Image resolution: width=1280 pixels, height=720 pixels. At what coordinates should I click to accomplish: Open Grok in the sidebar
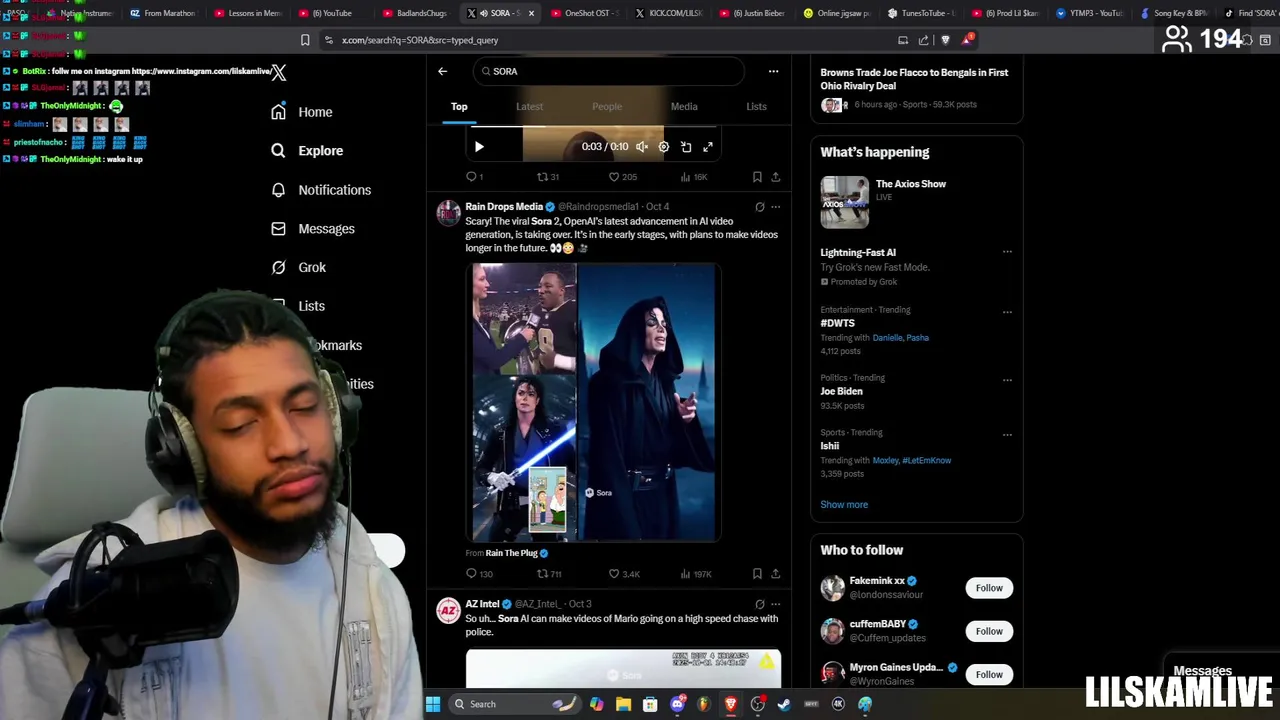click(x=299, y=268)
